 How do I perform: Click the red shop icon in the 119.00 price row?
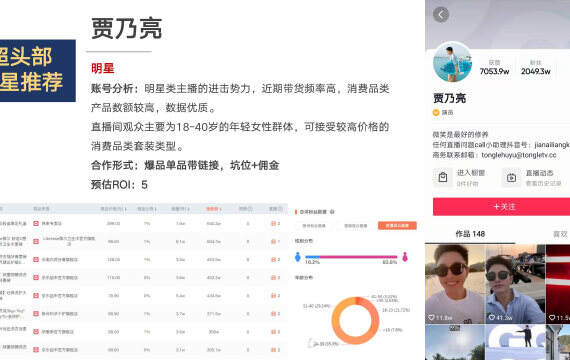point(36,277)
